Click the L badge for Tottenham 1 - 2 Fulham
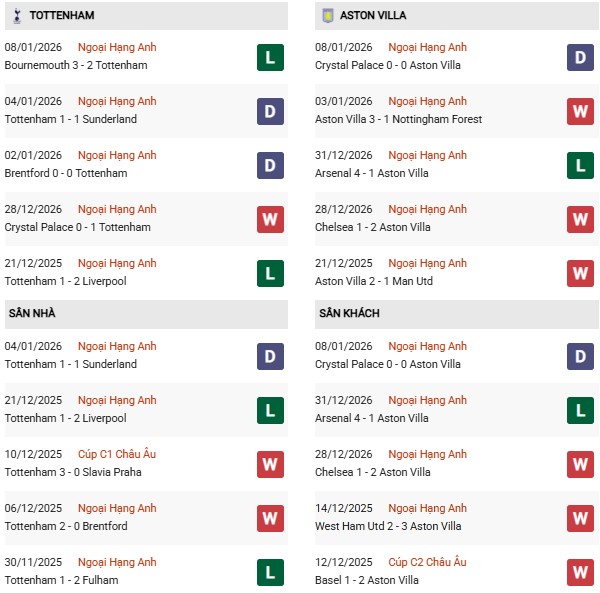This screenshot has height=593, width=600. pos(270,572)
